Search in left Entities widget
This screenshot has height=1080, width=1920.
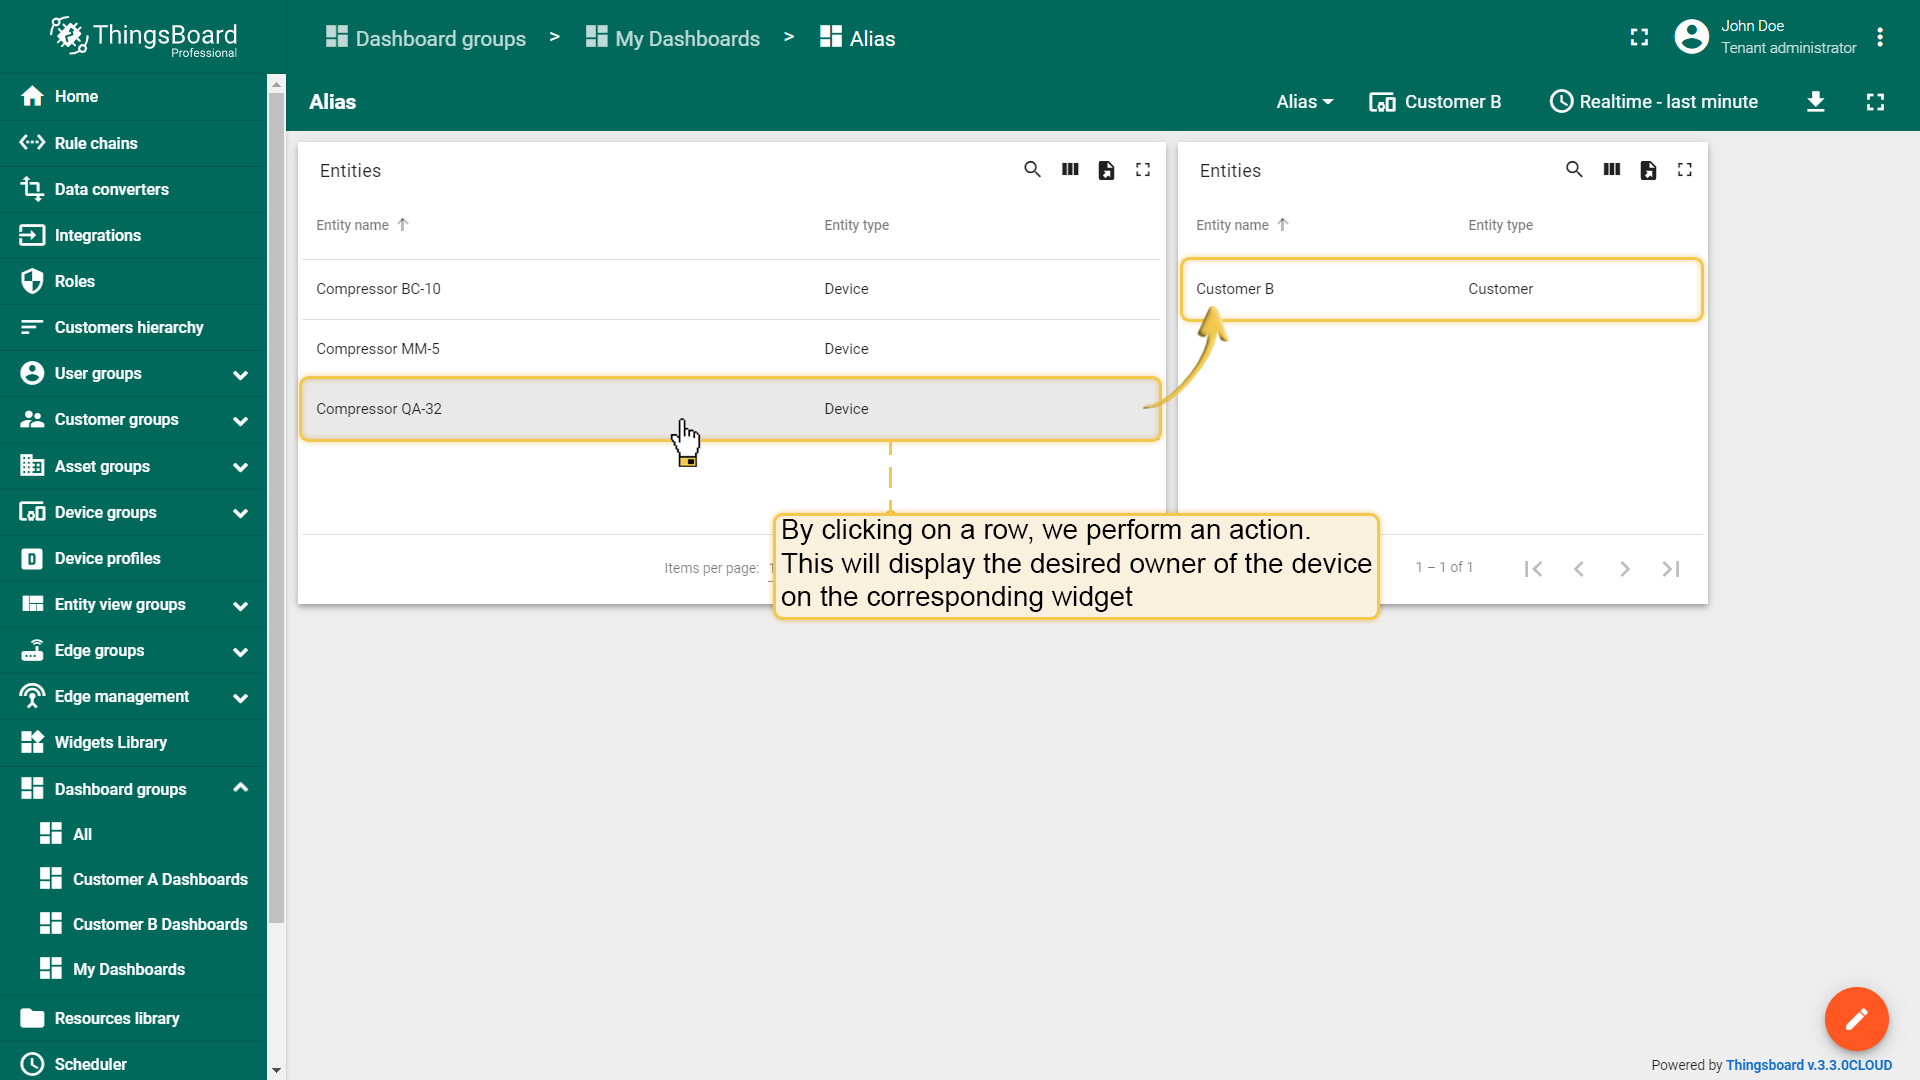[x=1032, y=170]
